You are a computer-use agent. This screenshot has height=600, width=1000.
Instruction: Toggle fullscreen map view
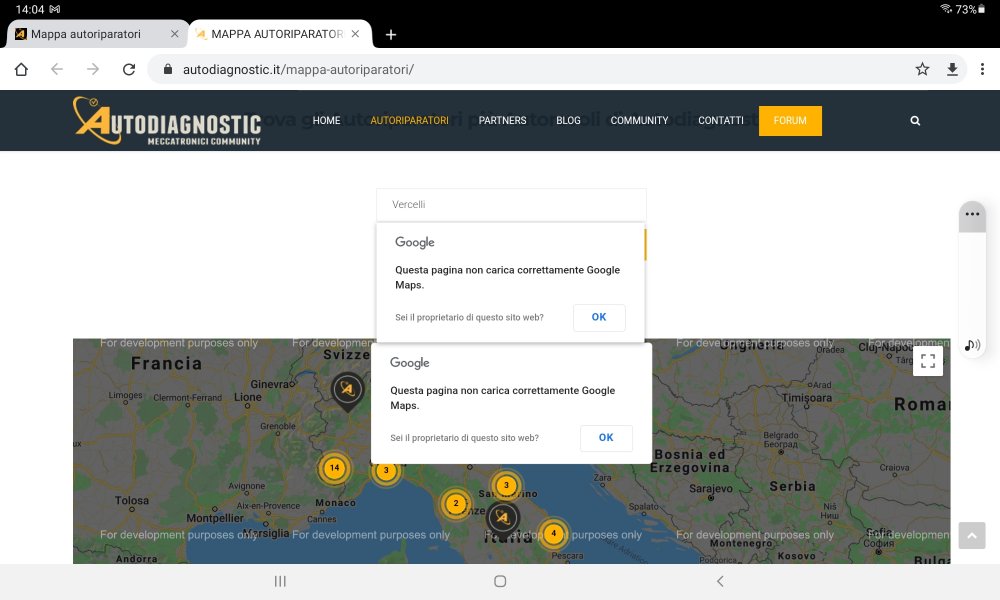[x=927, y=361]
